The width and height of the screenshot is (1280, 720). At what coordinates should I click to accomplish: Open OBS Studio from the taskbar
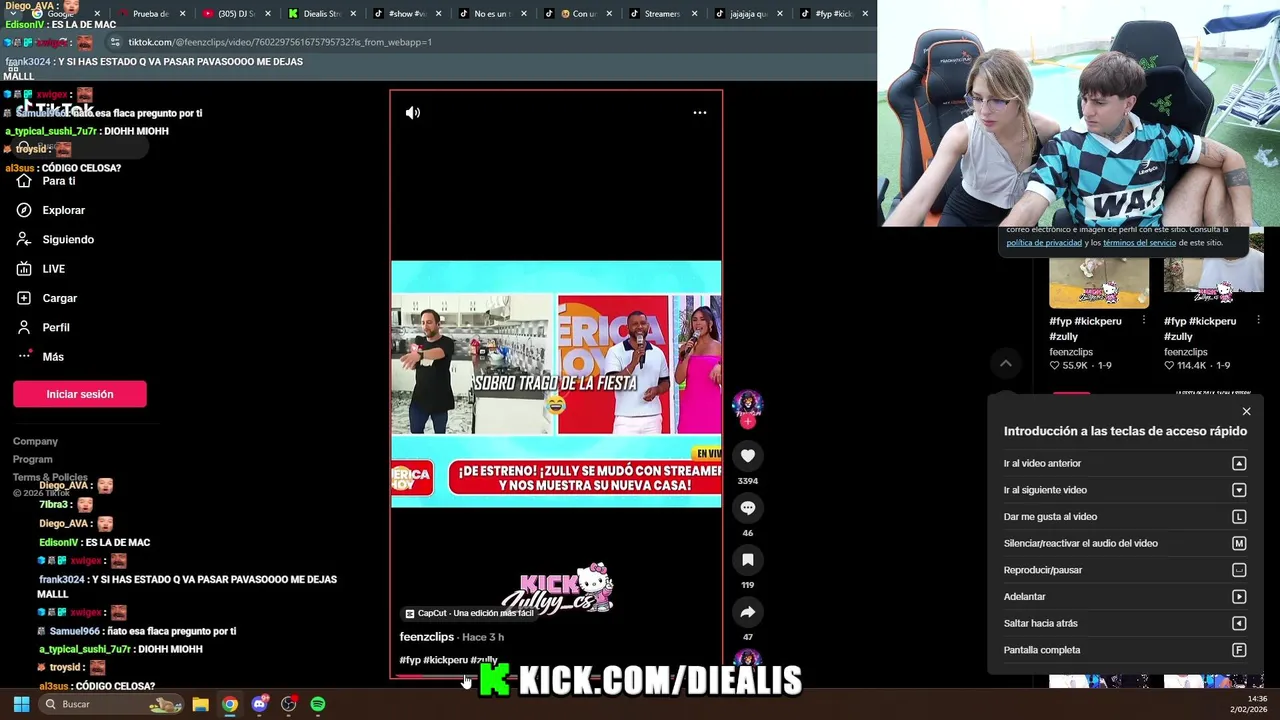(x=289, y=704)
